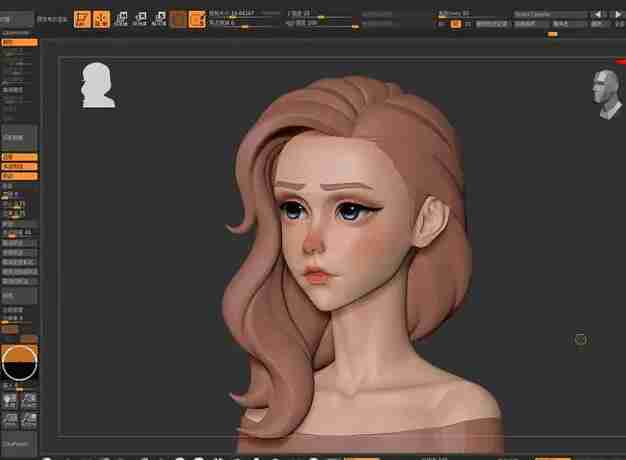This screenshot has height=460, width=626.
Task: Click the white head silhouette thumbnail in viewport
Action: [x=98, y=85]
